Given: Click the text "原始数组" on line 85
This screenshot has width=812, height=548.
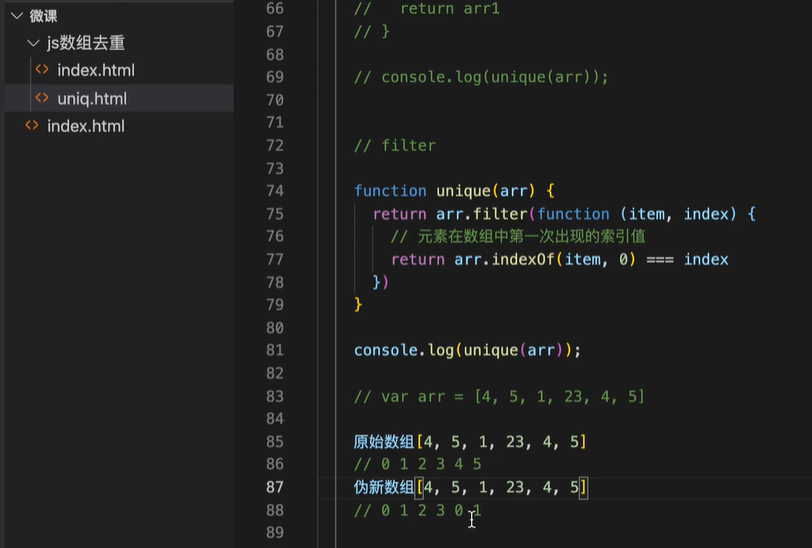Looking at the screenshot, I should (384, 442).
